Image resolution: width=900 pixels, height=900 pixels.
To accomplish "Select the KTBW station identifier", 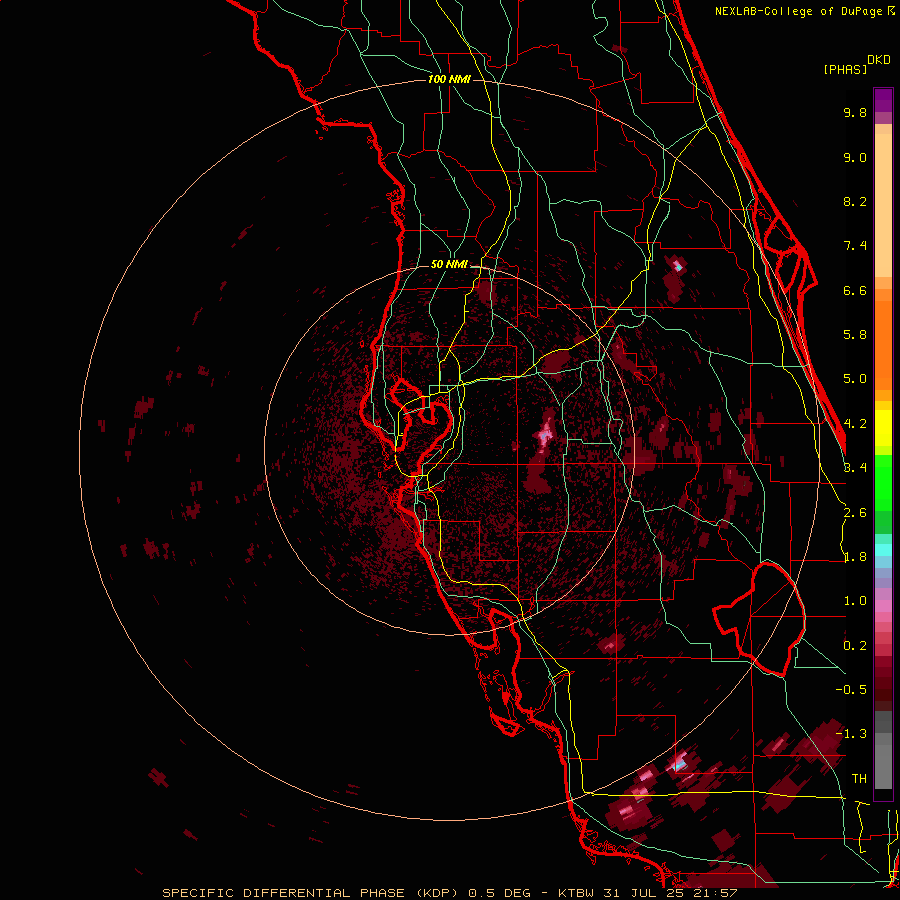I will [574, 893].
